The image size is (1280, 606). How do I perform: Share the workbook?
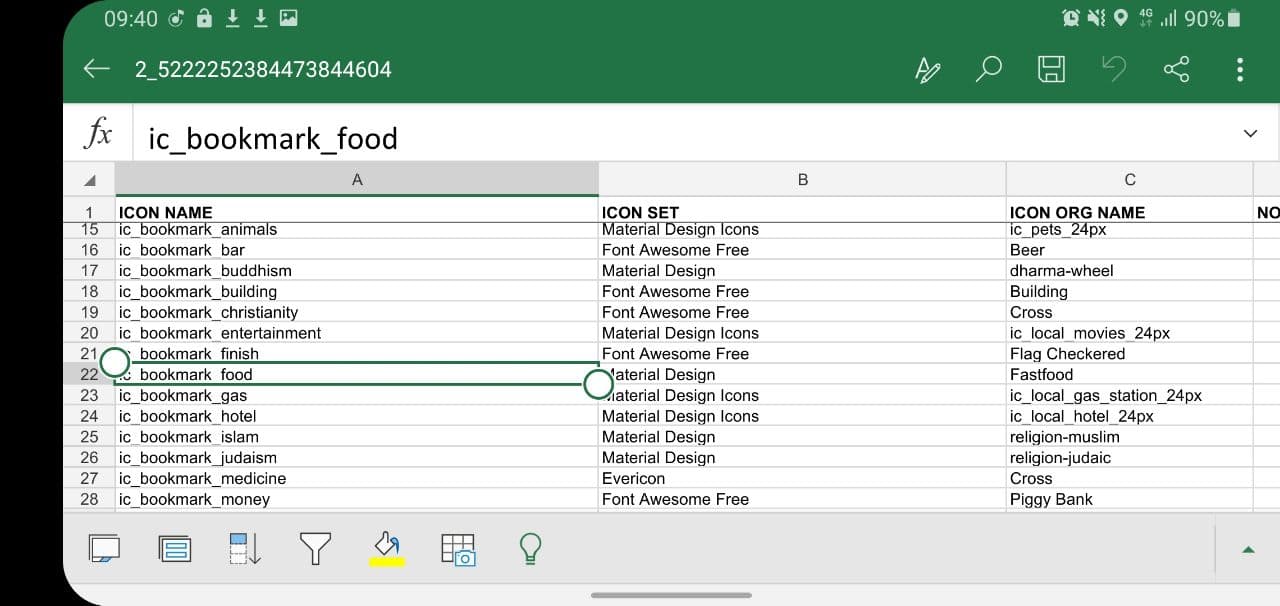click(x=1177, y=69)
